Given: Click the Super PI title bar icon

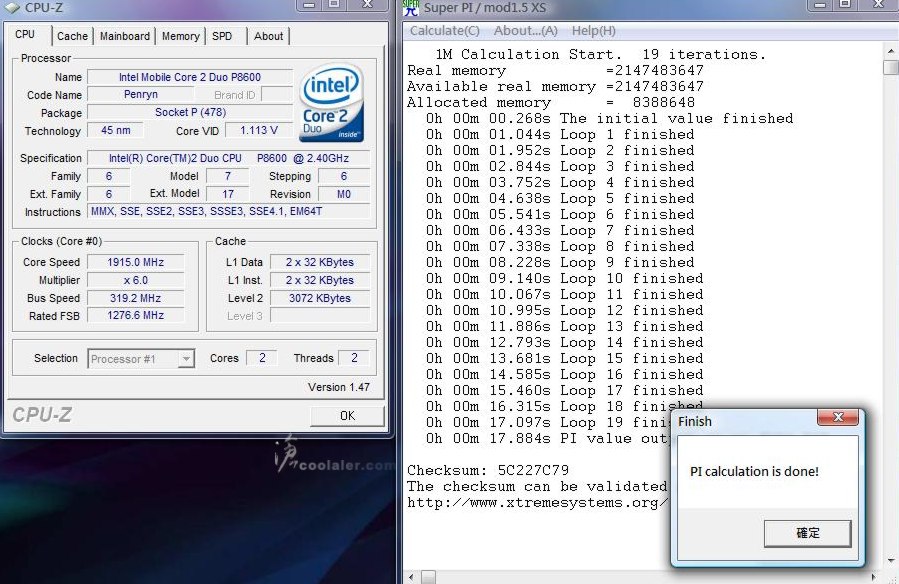Looking at the screenshot, I should tap(411, 7).
